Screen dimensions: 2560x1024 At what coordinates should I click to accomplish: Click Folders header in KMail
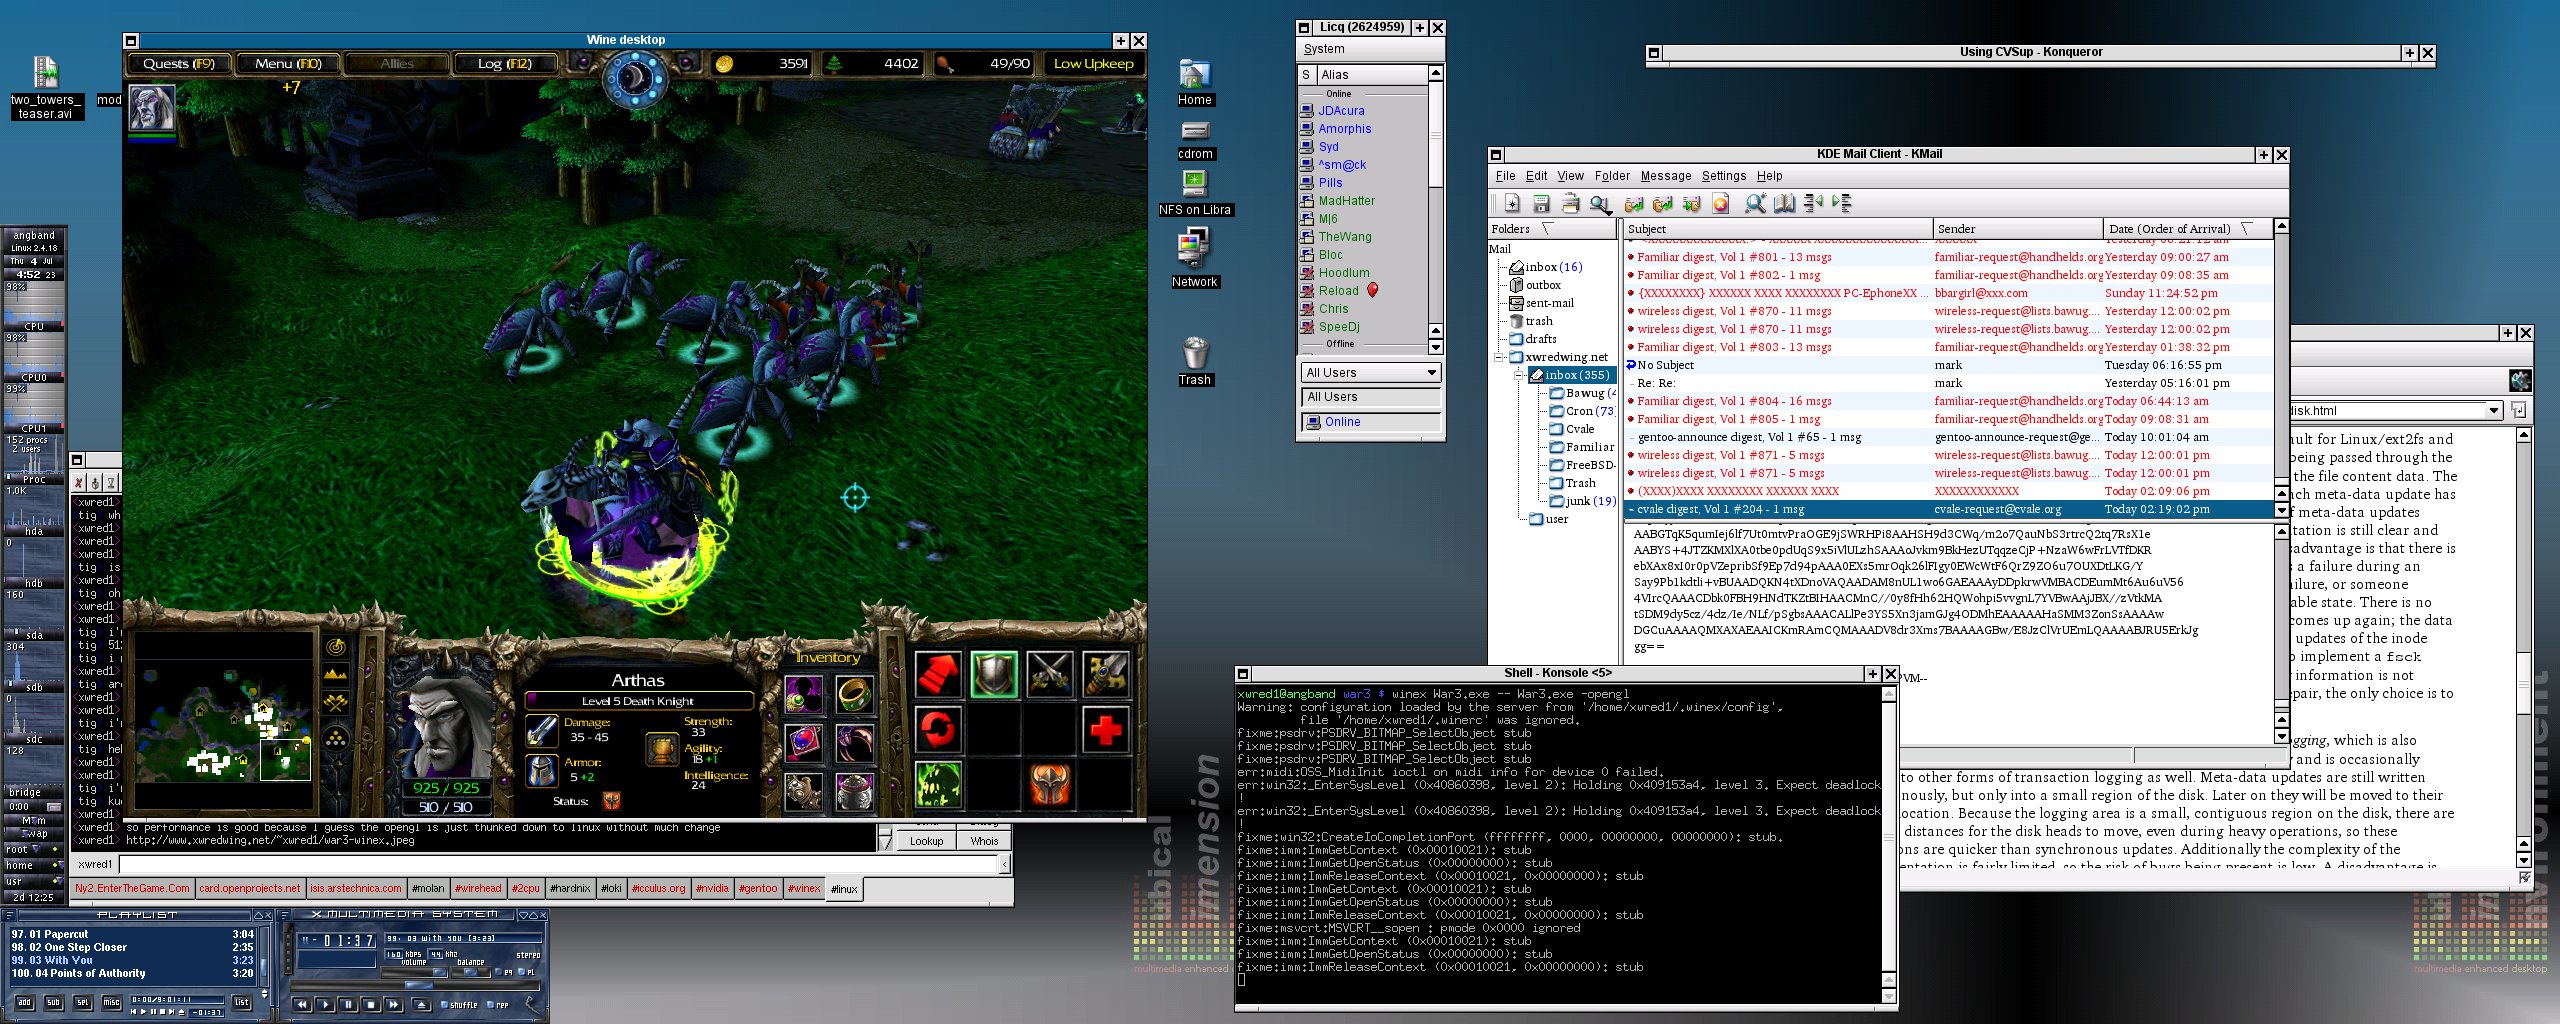click(1552, 229)
